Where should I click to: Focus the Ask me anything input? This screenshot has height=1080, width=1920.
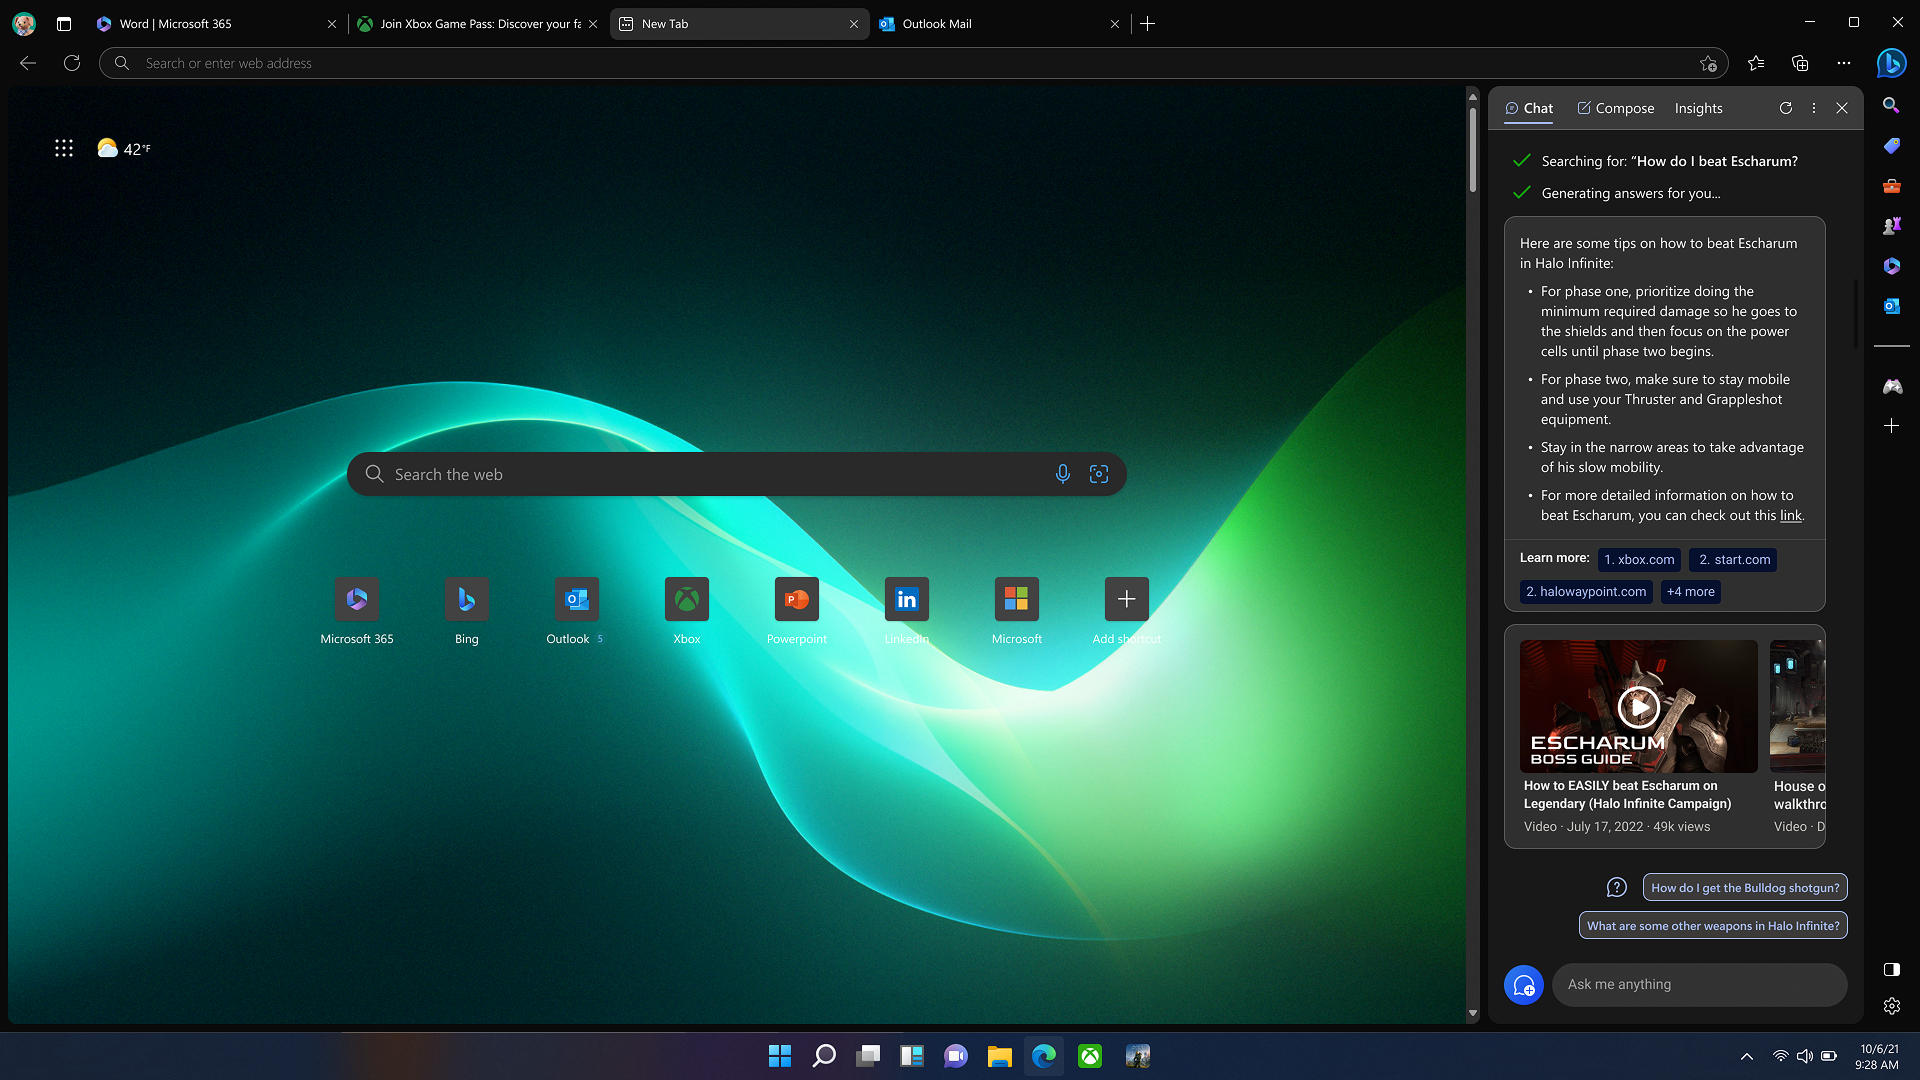click(1699, 985)
